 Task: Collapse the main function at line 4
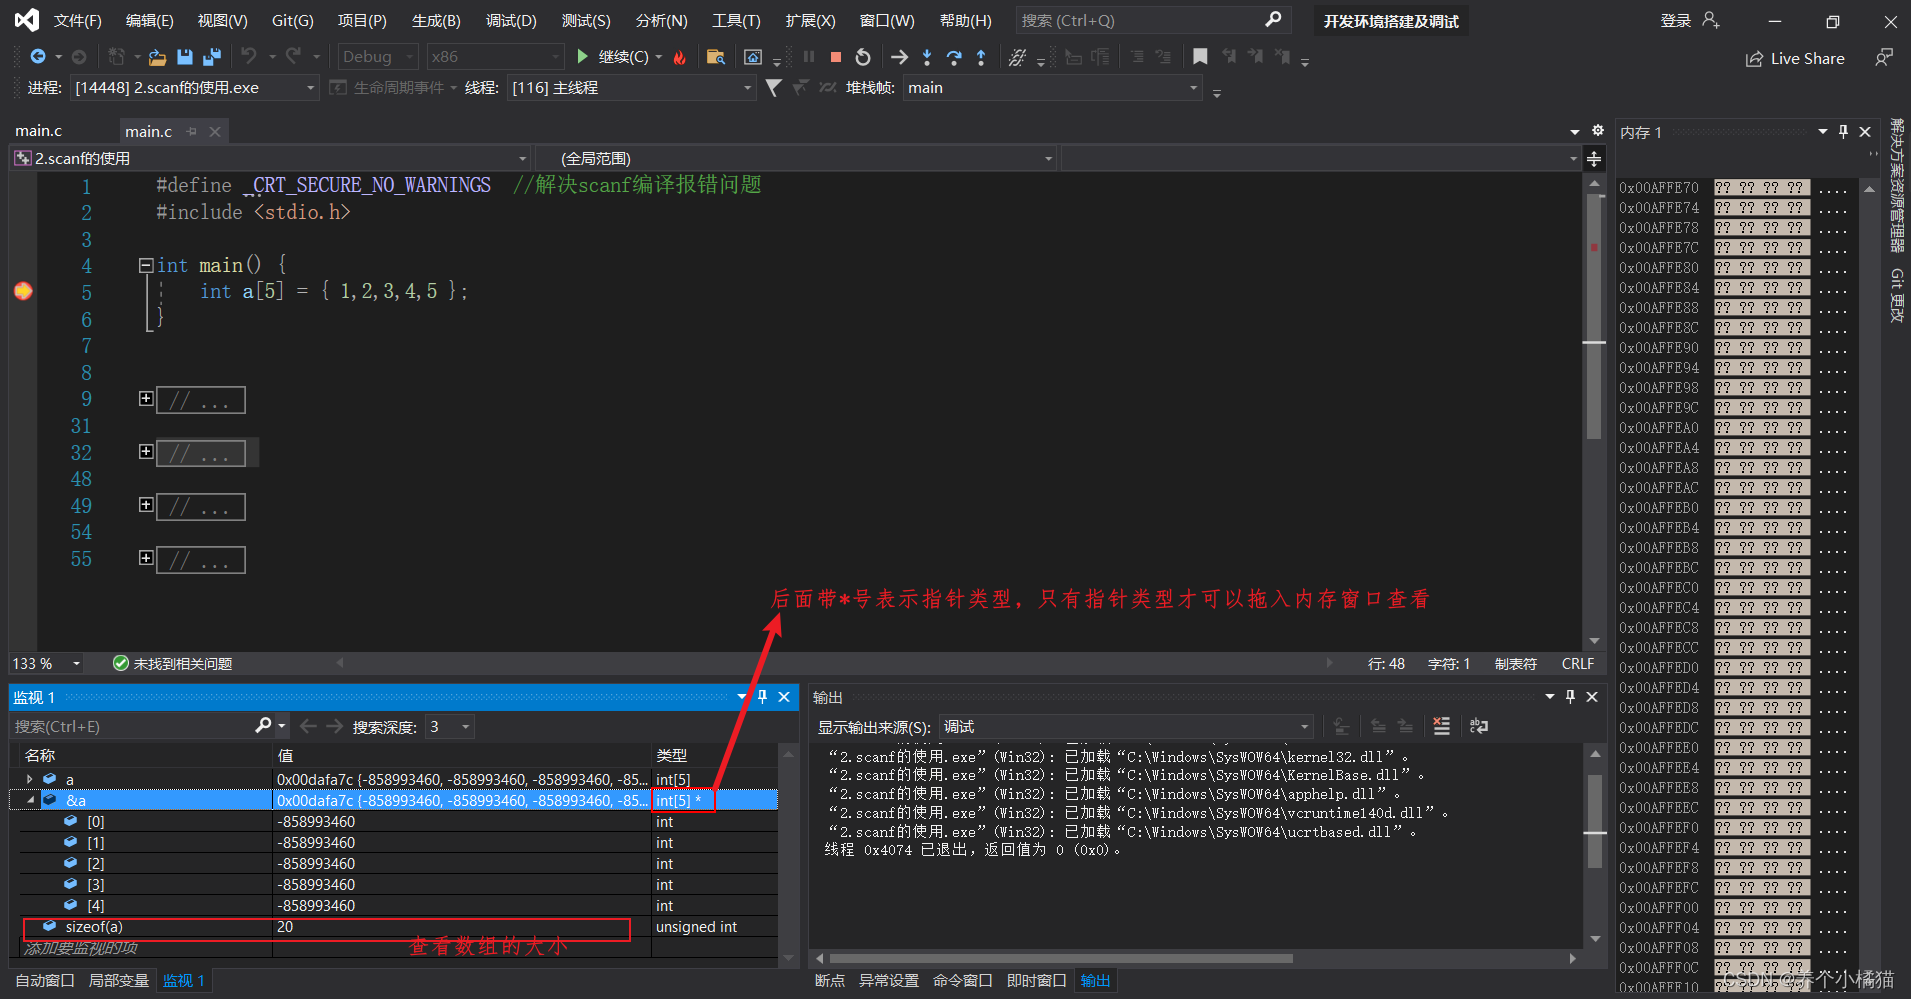[x=146, y=265]
